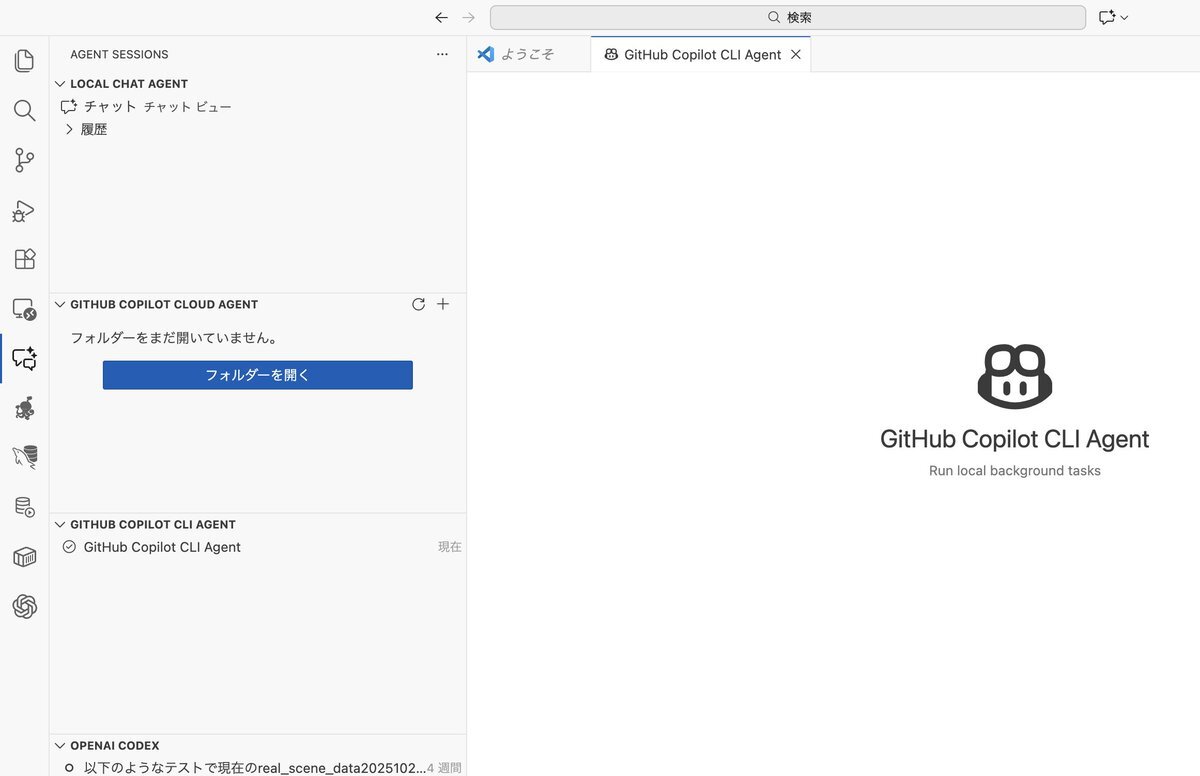Open chat dropdown chevron in title bar
The width and height of the screenshot is (1200, 776).
(x=1125, y=17)
